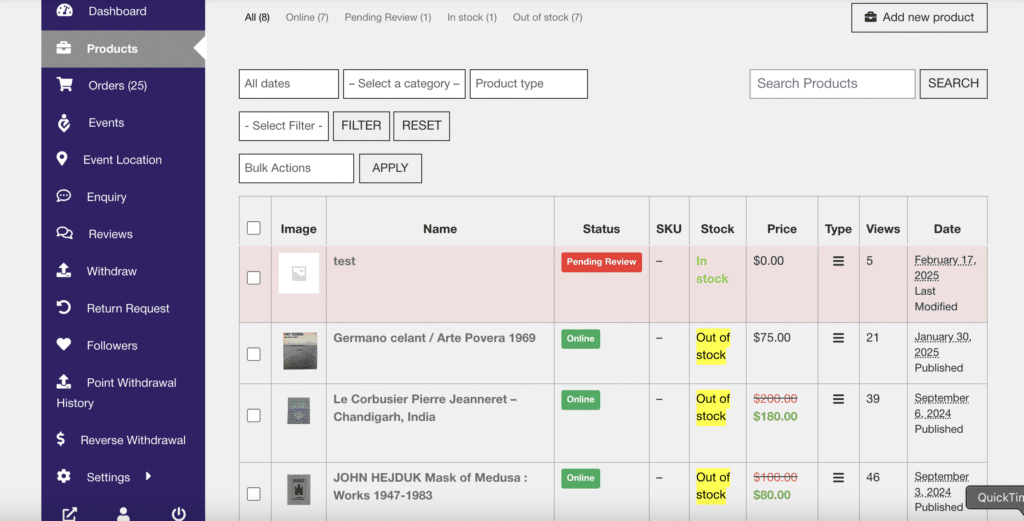The height and width of the screenshot is (521, 1024).
Task: Open the Bulk Actions dropdown
Action: (296, 168)
